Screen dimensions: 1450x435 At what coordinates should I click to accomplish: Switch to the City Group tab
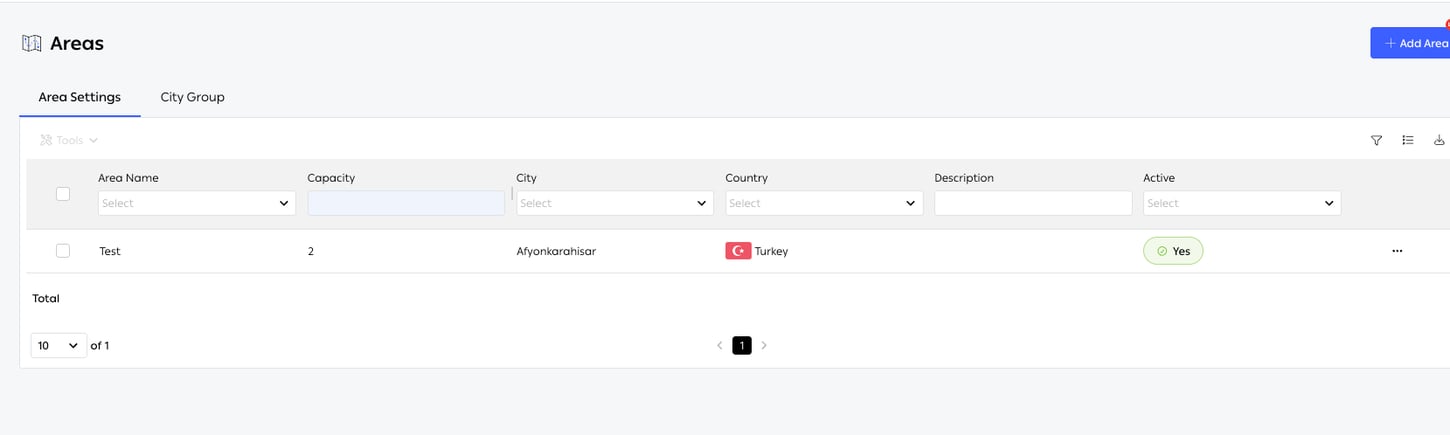click(x=192, y=97)
